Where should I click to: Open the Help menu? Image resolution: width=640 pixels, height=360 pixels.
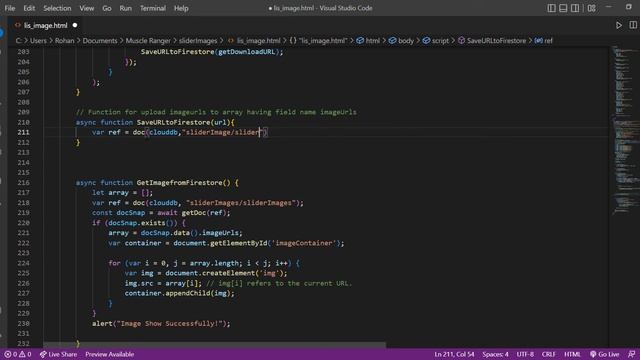[x=181, y=8]
